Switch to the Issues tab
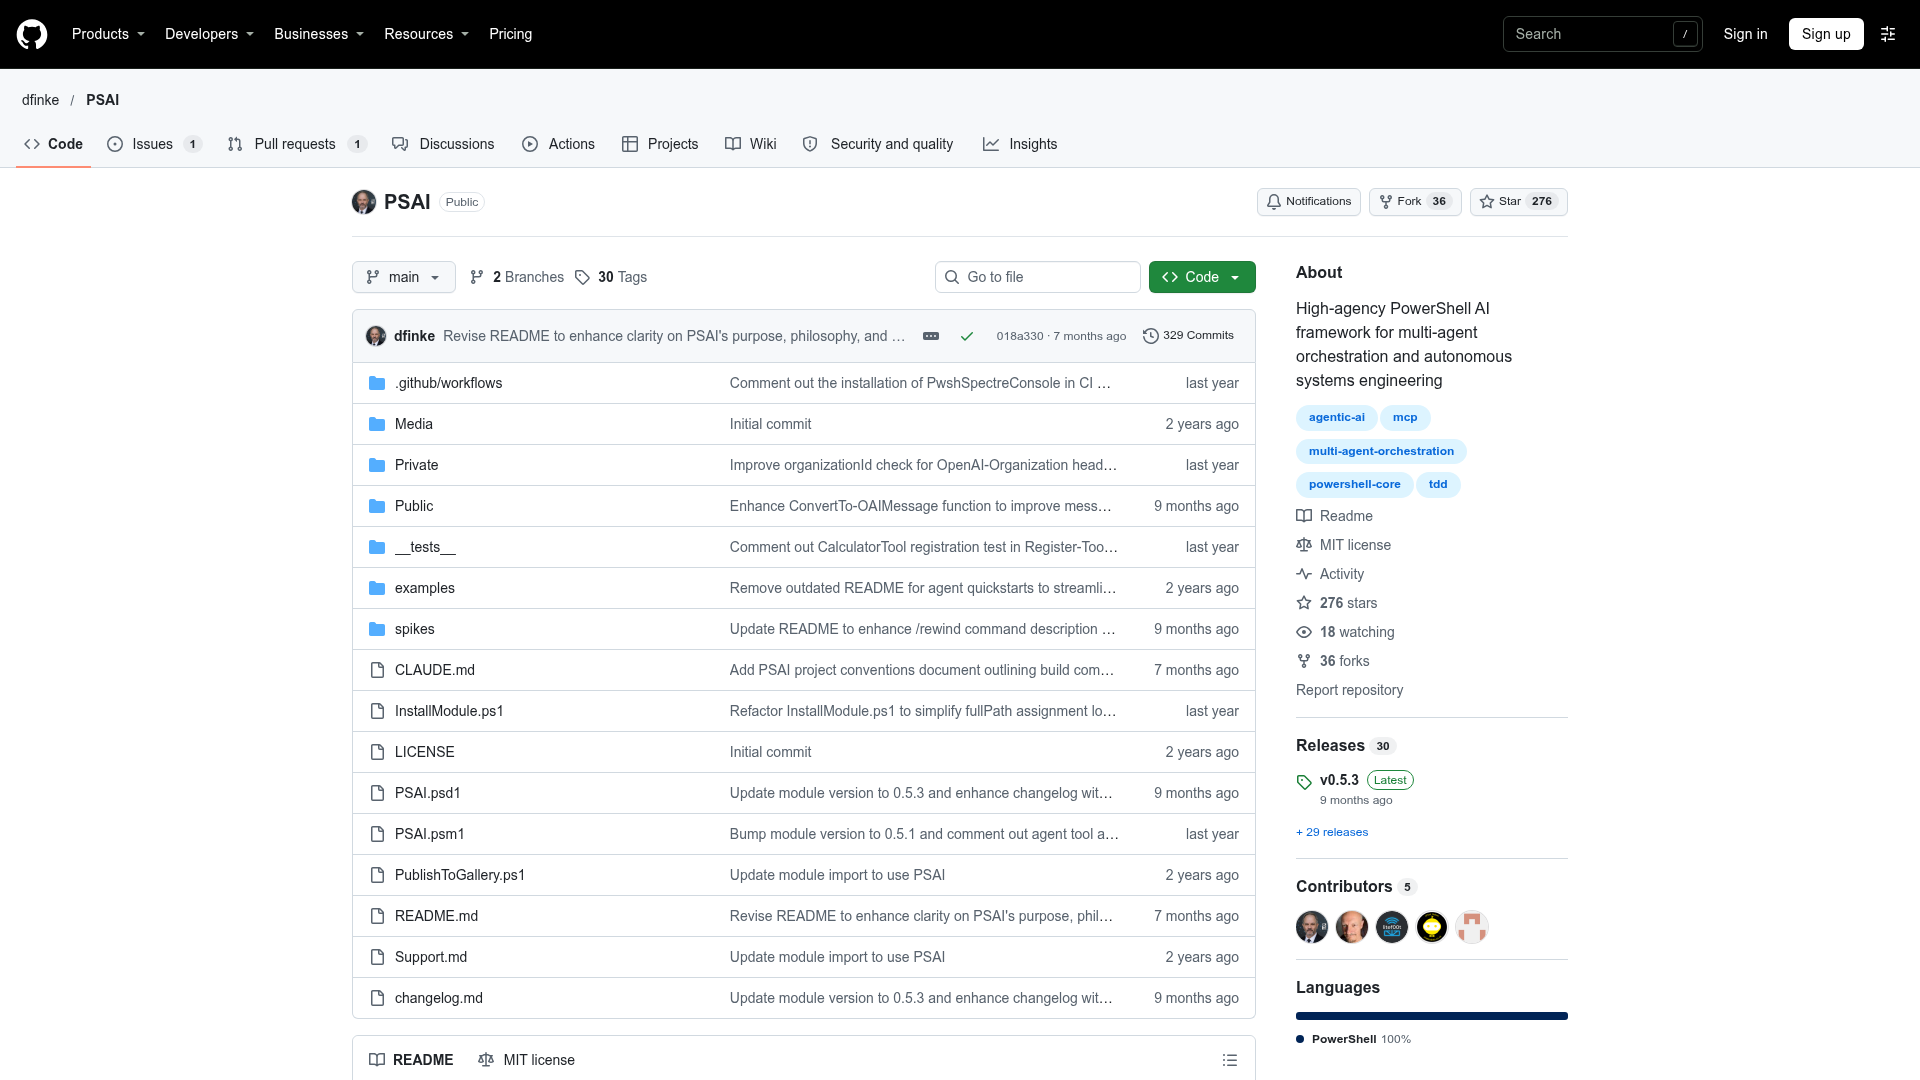Screen dimensions: 1920x1080 pyautogui.click(x=155, y=144)
